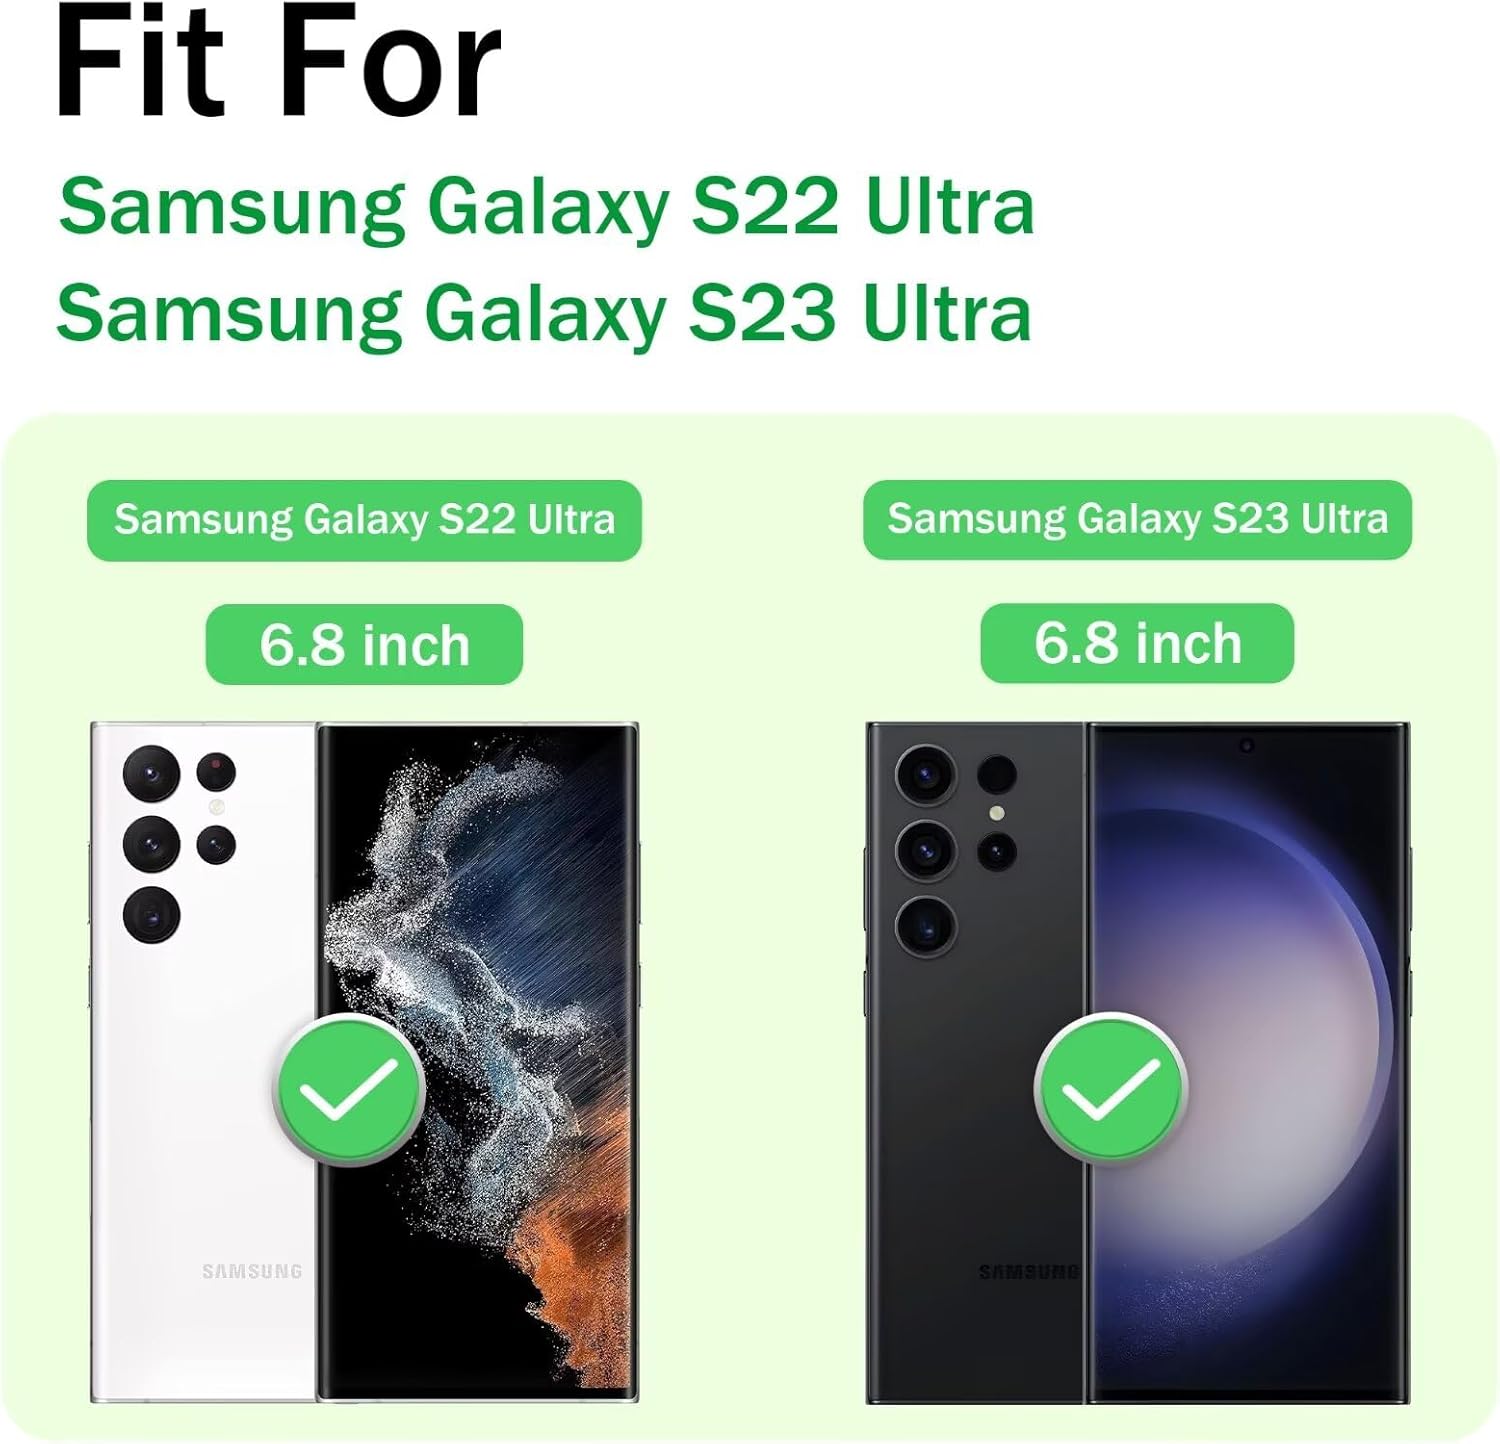Click the SAMSUNG logo on white phone back
The width and height of the screenshot is (1500, 1444).
[252, 1271]
